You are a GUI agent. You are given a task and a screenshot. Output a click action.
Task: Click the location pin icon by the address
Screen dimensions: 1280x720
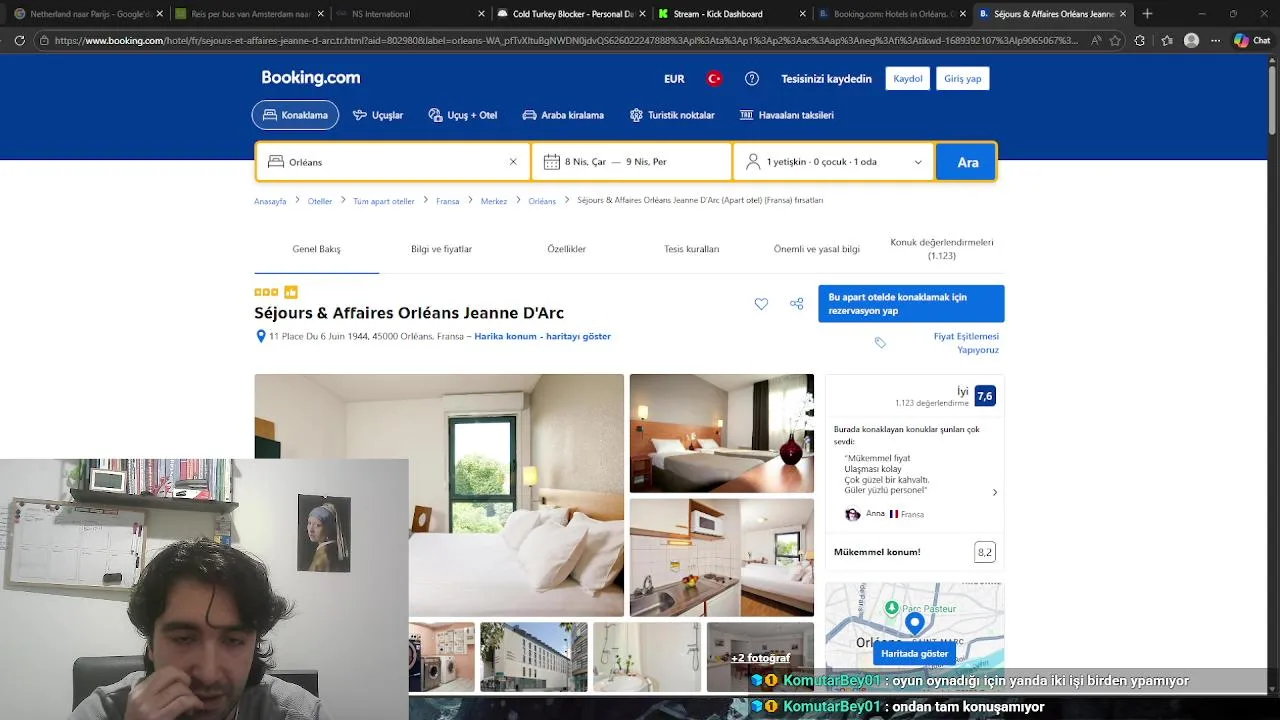click(x=261, y=336)
